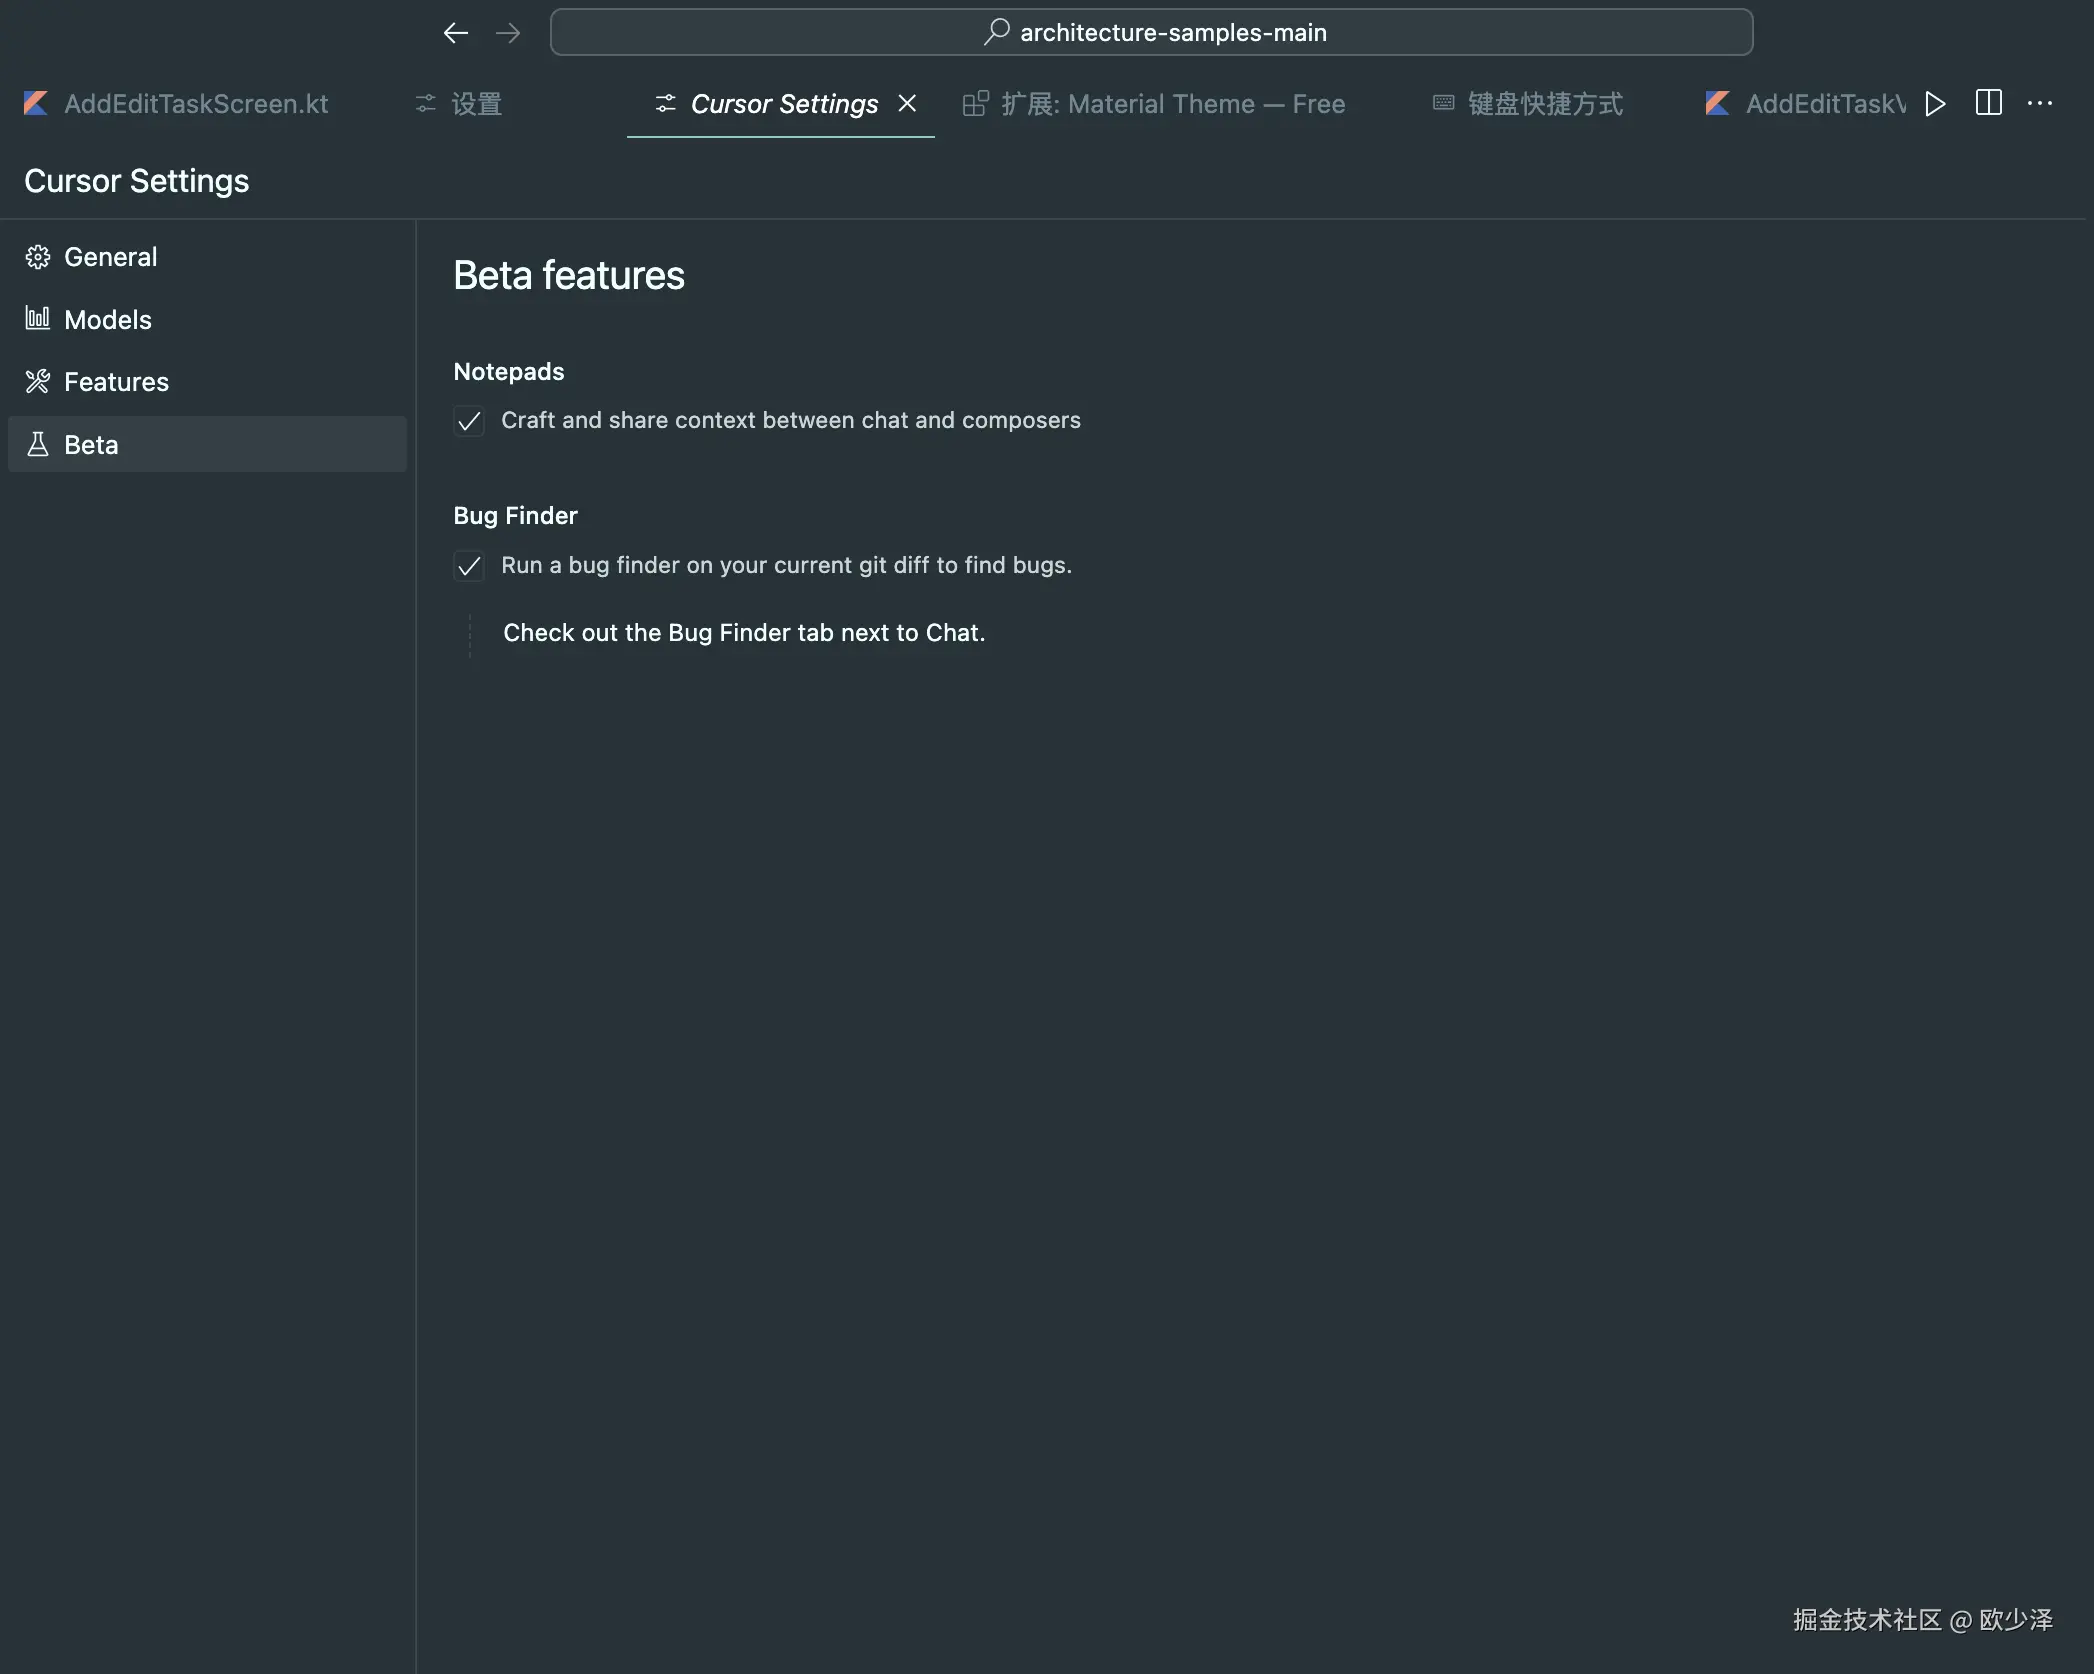Switch to AddEditTaskScreen.kt tab
The image size is (2094, 1674).
coord(196,104)
